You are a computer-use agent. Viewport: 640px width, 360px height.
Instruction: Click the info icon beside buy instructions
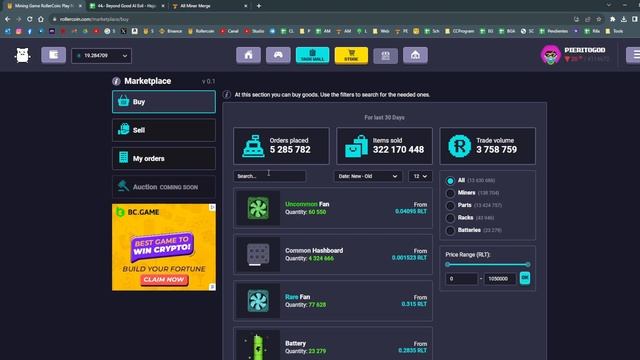[x=227, y=95]
